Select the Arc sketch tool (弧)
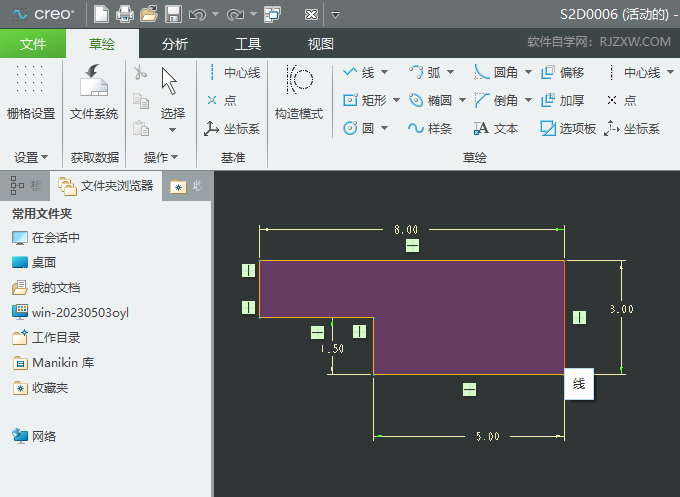The height and width of the screenshot is (497, 680). point(425,72)
